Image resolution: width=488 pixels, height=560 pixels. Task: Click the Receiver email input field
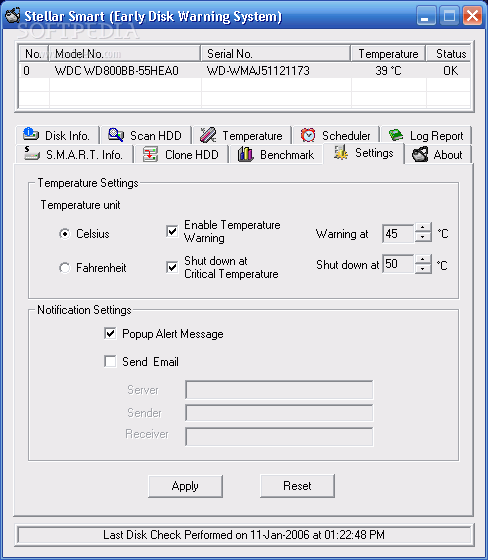coord(279,436)
